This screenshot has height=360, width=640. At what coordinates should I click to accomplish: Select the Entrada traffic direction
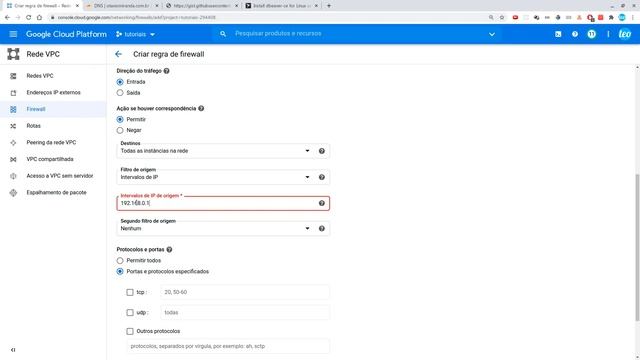coord(120,82)
